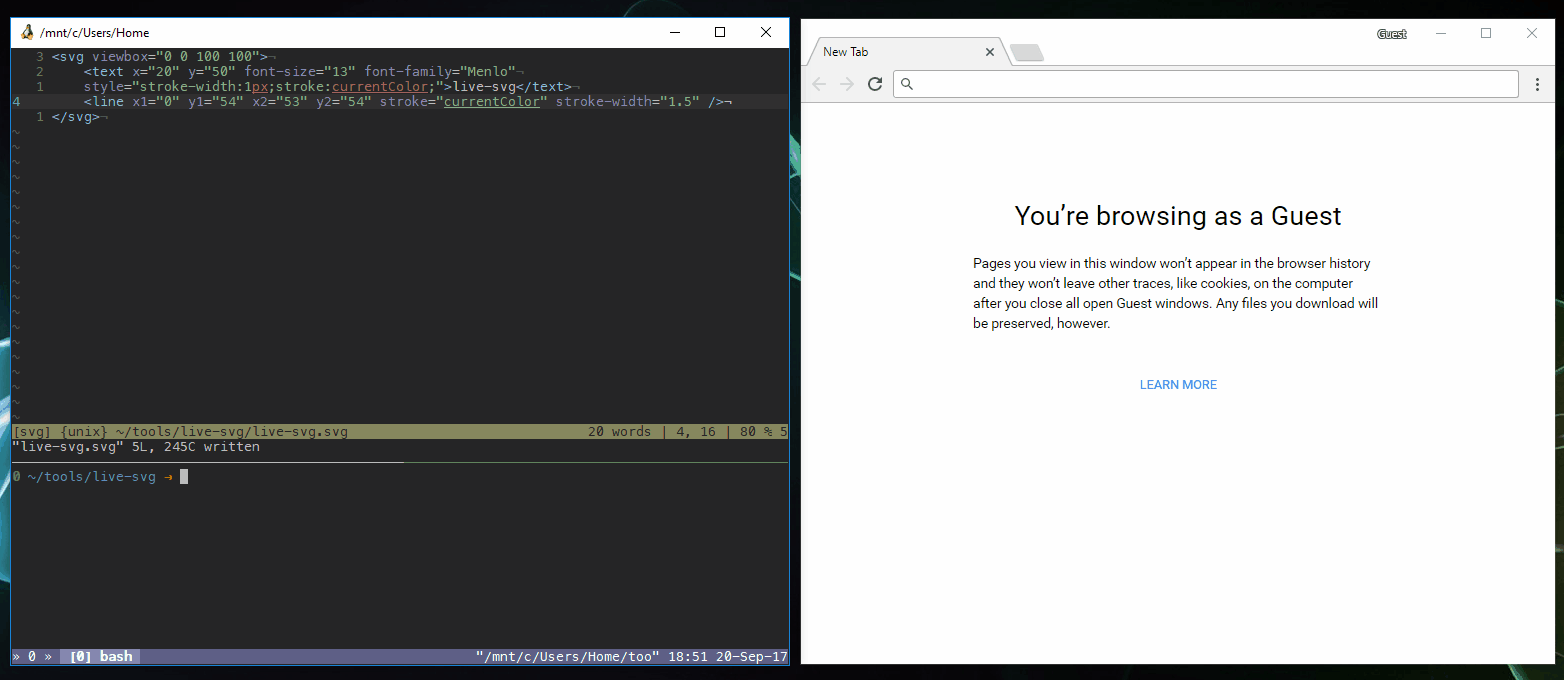Maximize the terminal window
The width and height of the screenshot is (1564, 680).
click(x=720, y=33)
